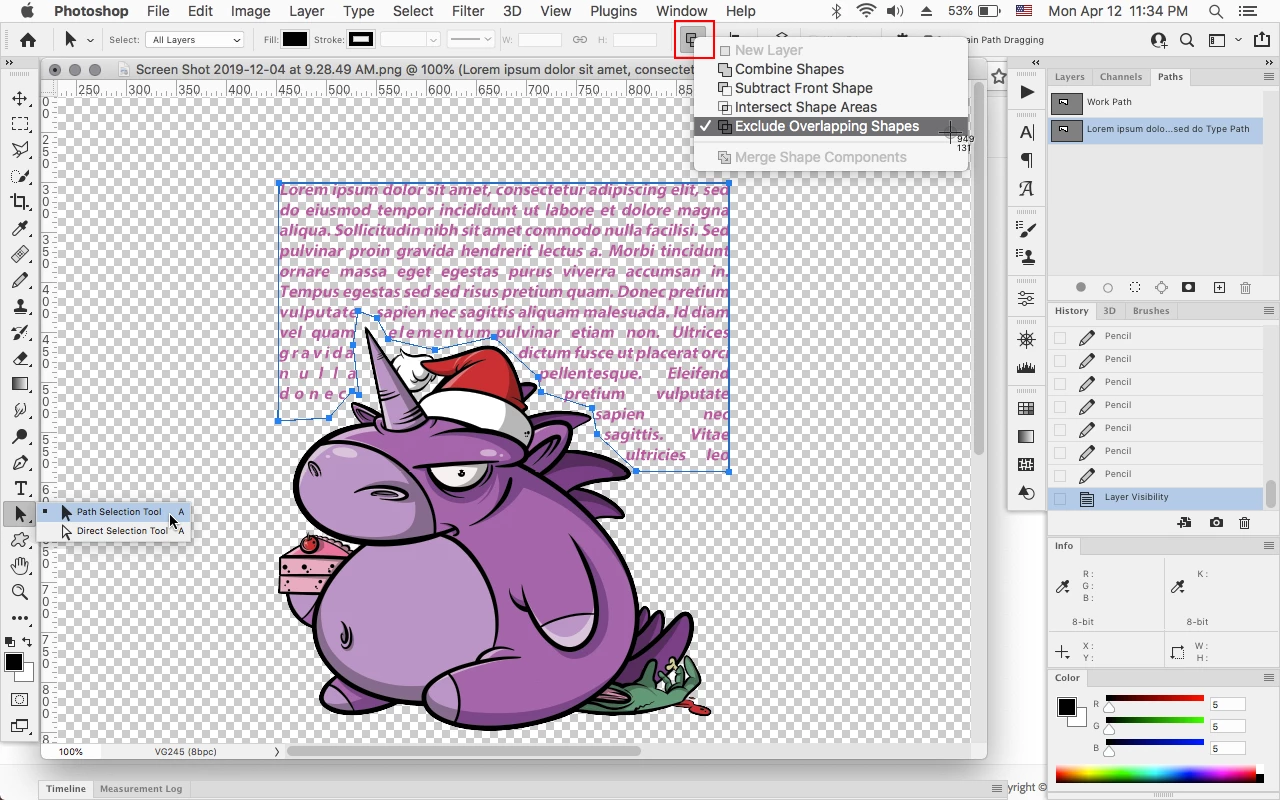Screen dimensions: 1280x800
Task: Open the History panel options menu
Action: pyautogui.click(x=1269, y=311)
